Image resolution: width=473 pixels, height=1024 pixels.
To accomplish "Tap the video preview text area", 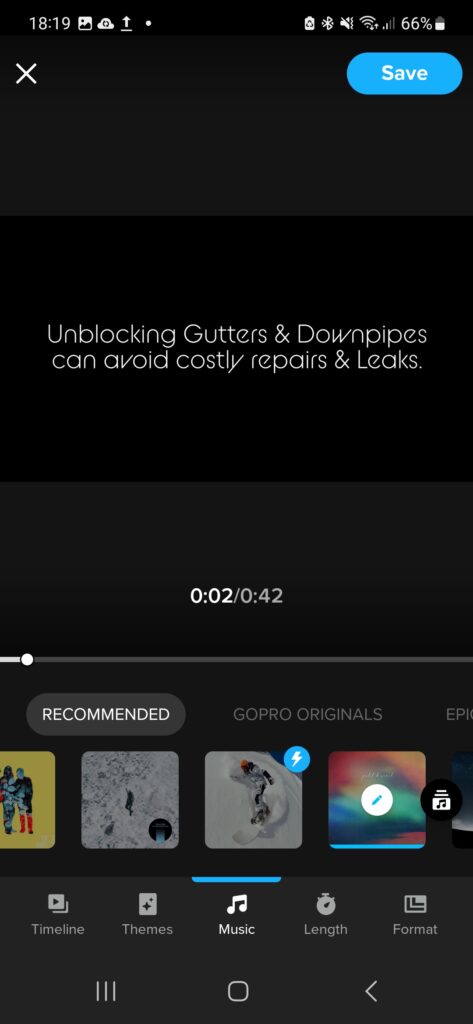I will [236, 348].
